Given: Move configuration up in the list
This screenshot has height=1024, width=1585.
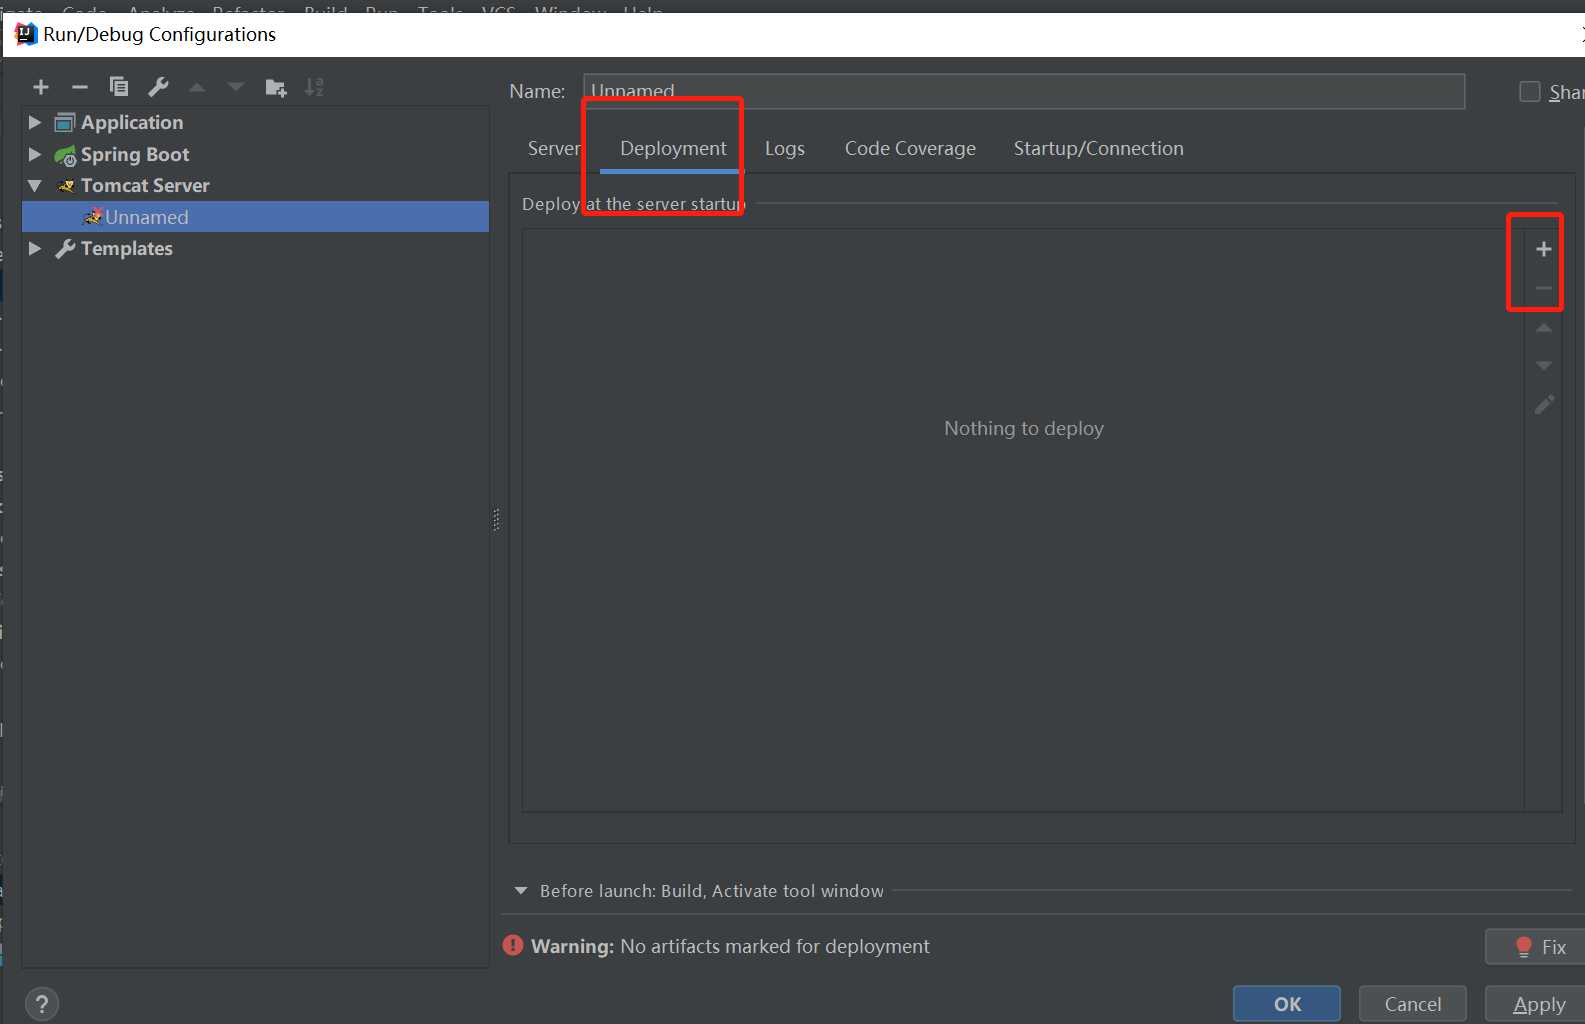Looking at the screenshot, I should (198, 88).
